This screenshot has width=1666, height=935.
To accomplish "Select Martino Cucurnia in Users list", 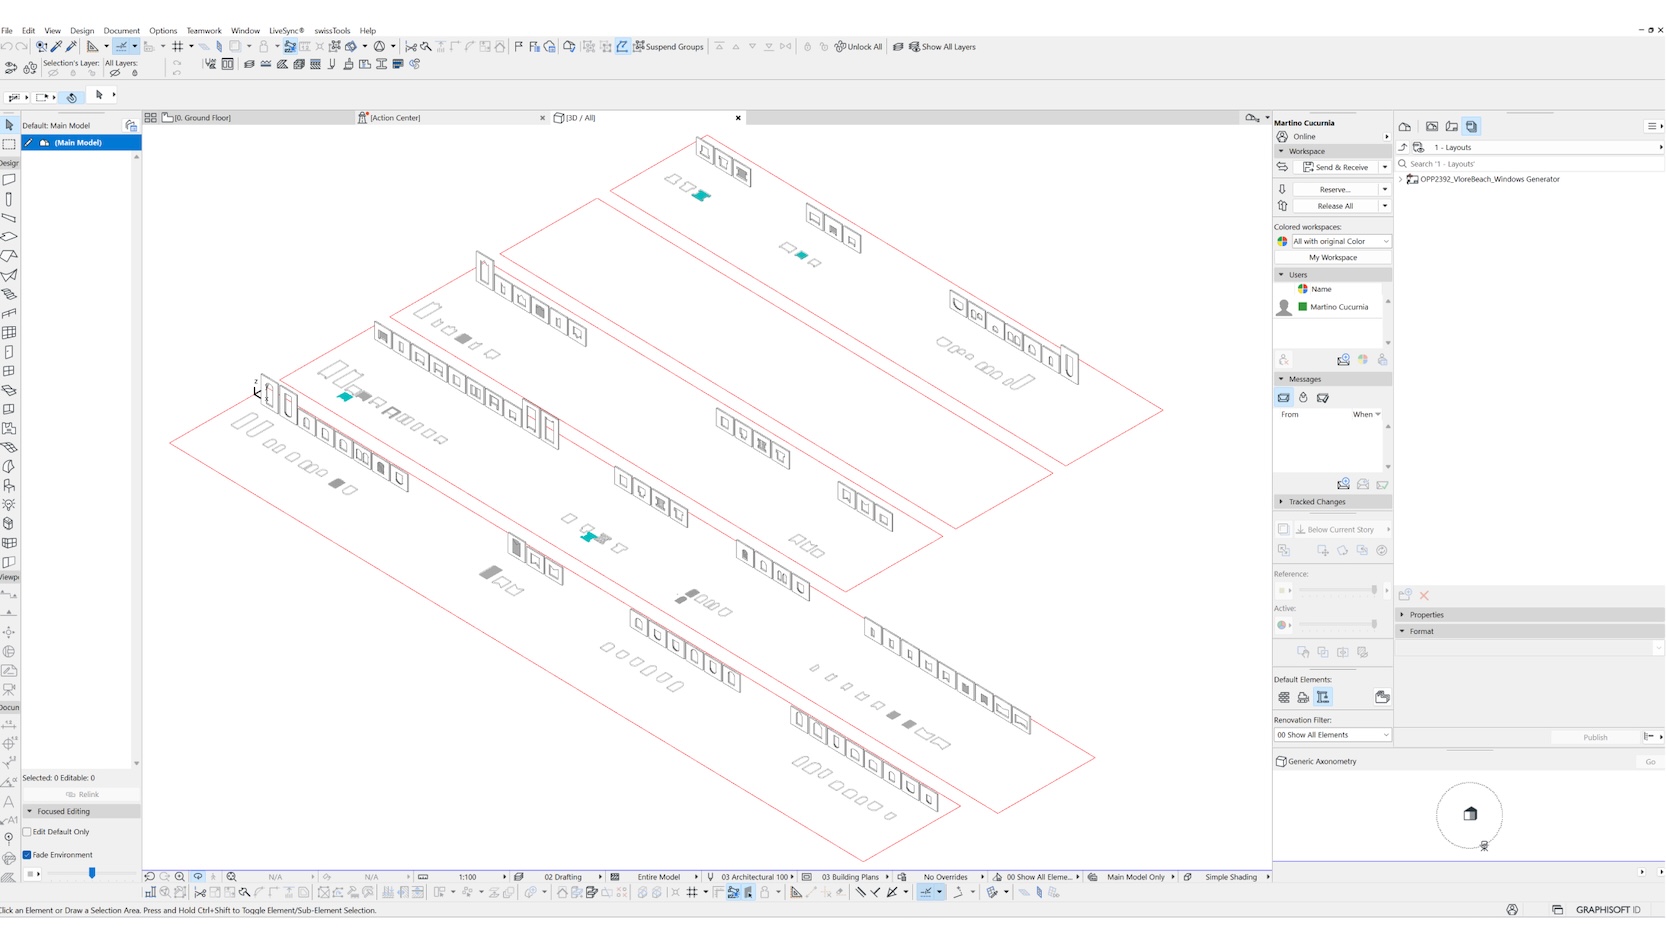I will pyautogui.click(x=1339, y=308).
